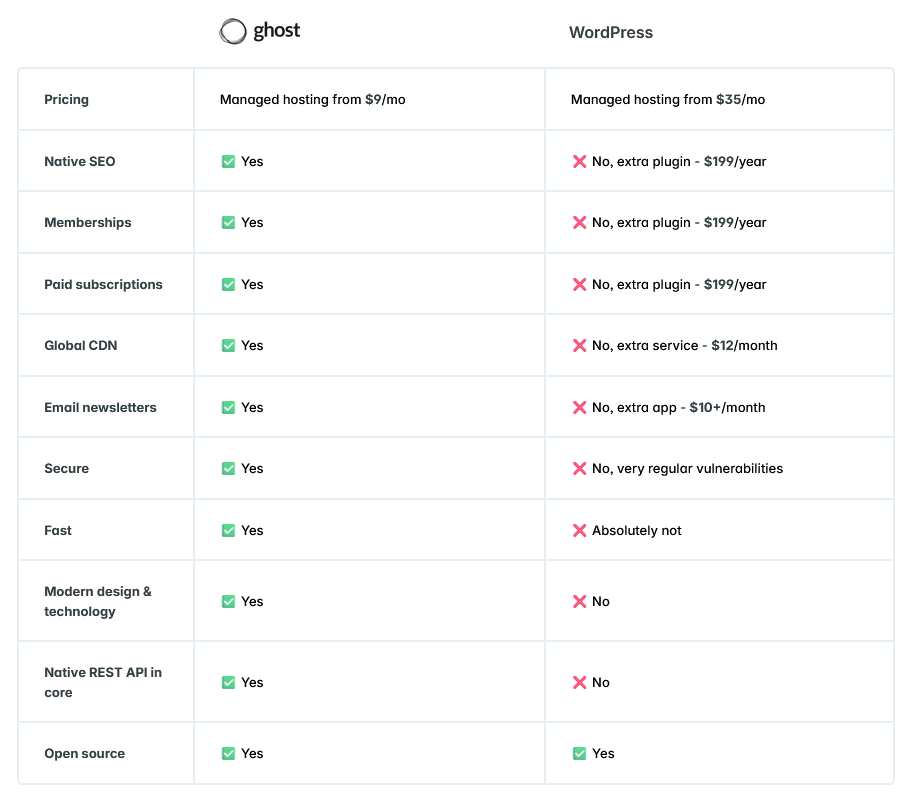This screenshot has height=805, width=924.
Task: Click the green checkmark in Memberships row
Action: coord(229,223)
